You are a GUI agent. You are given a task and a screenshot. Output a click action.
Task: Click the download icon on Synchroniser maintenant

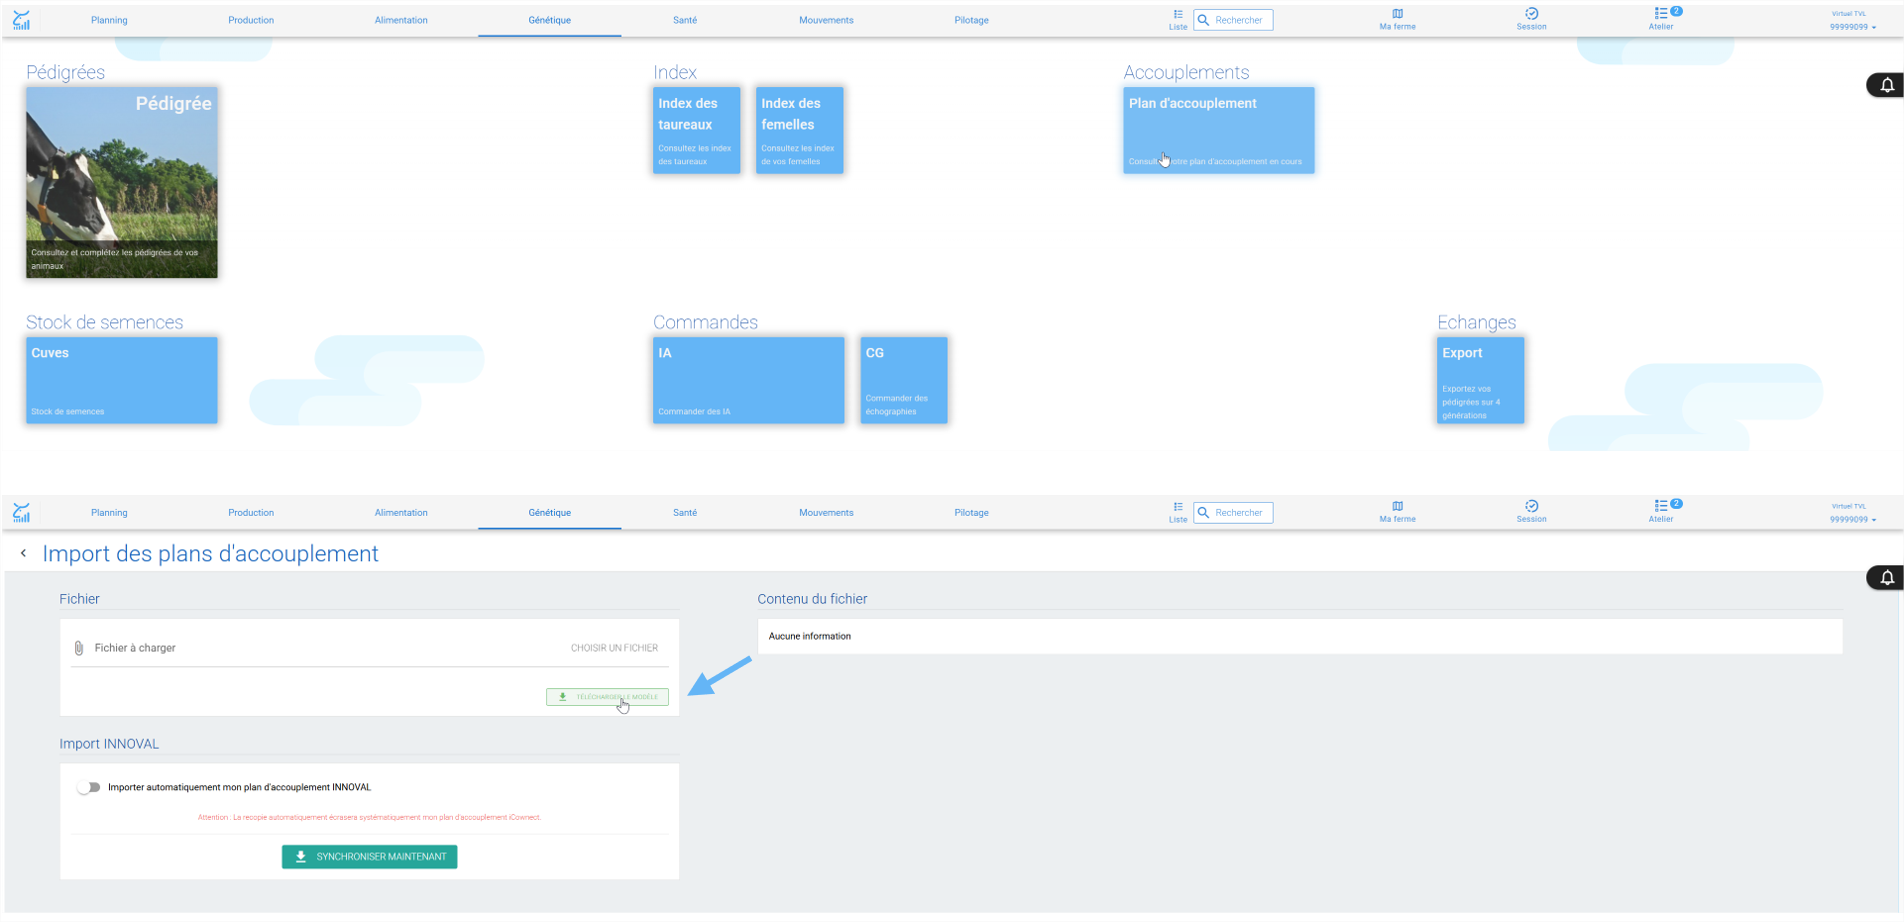pos(300,857)
